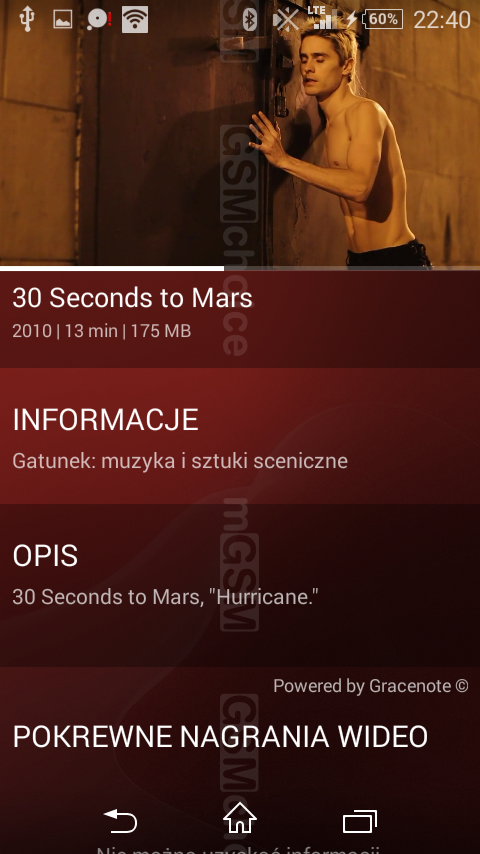Tap the Bluetooth status icon
Viewport: 480px width, 854px height.
250,20
